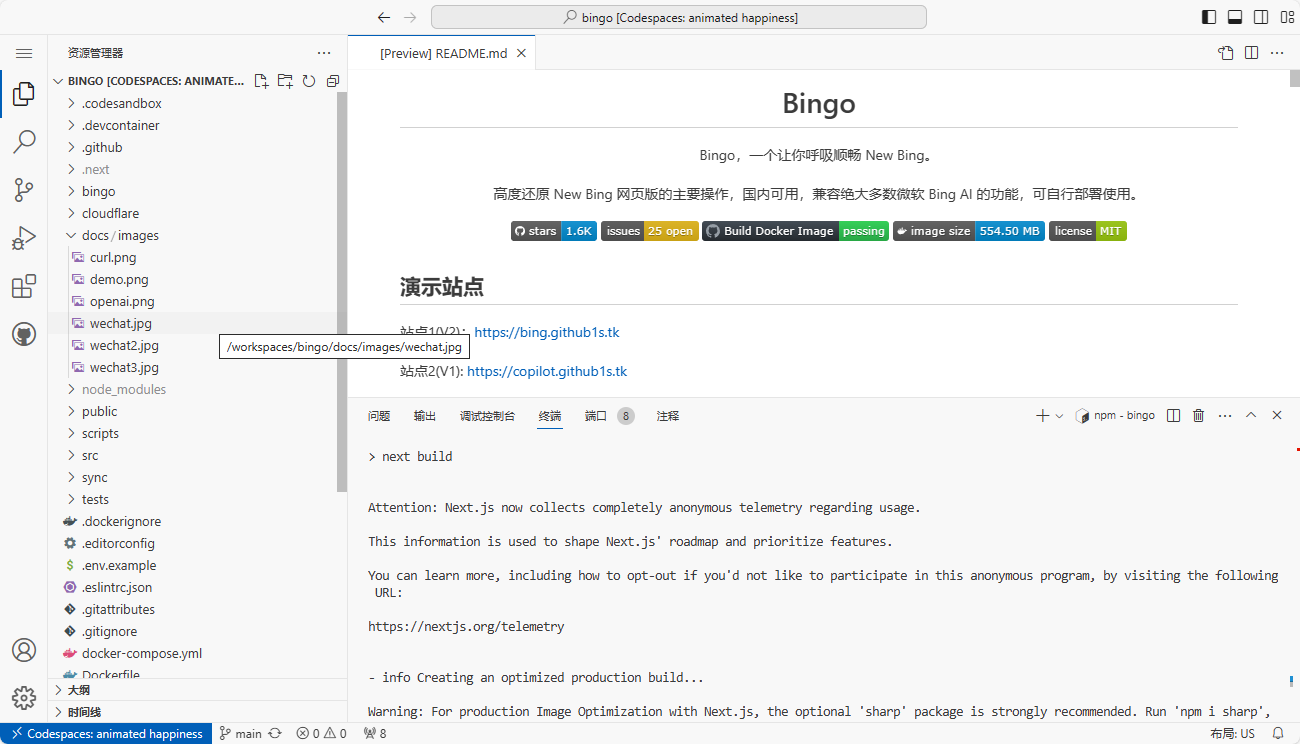The image size is (1300, 744).
Task: Click the command center search box
Action: 679,17
